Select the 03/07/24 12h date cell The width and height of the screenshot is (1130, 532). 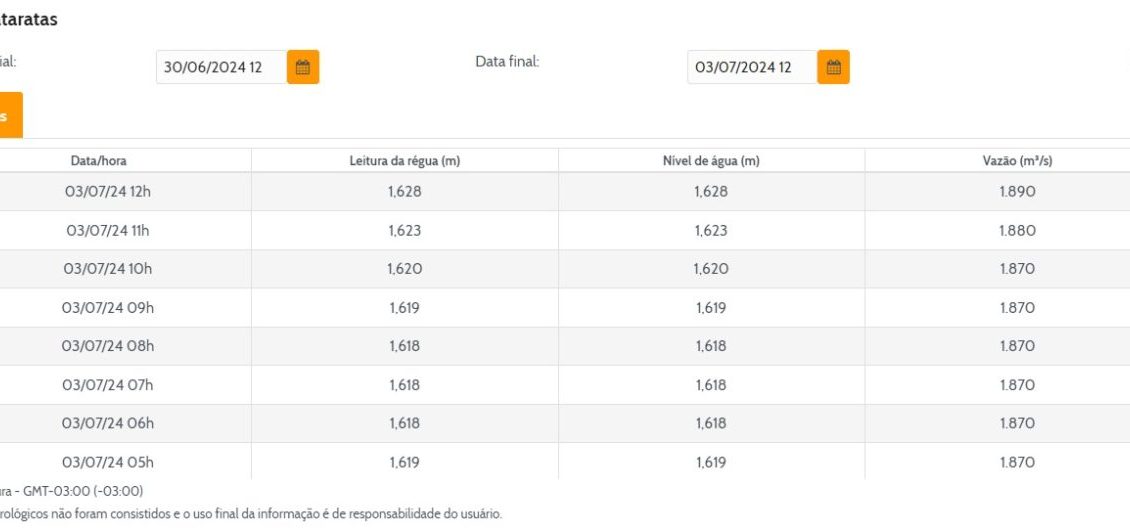(108, 192)
